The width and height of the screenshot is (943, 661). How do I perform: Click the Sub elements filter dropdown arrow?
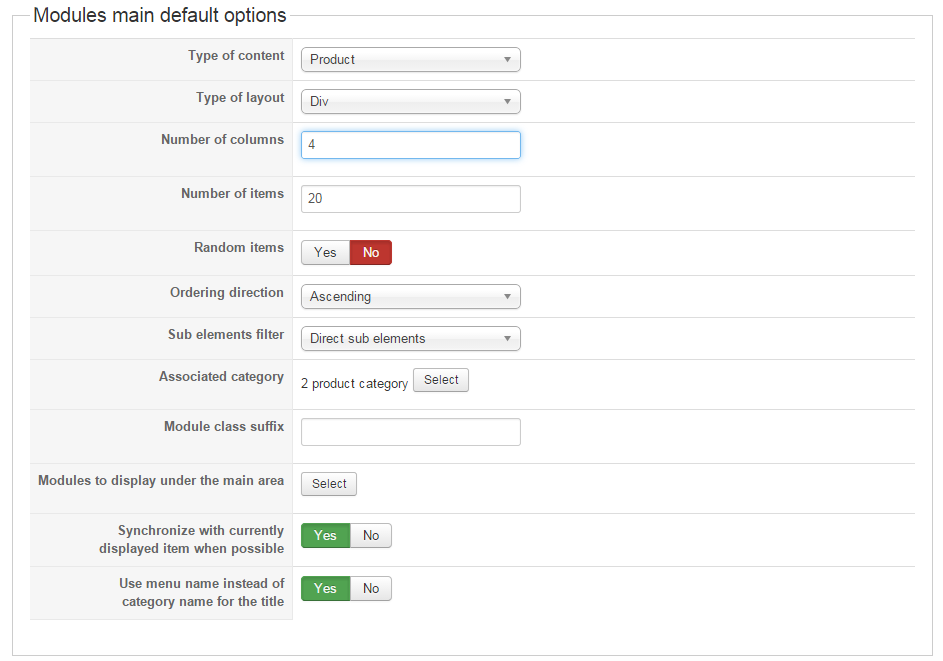(508, 339)
